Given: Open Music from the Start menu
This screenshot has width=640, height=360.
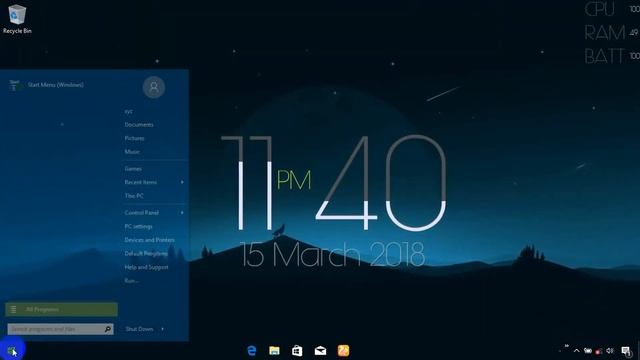Looking at the screenshot, I should pos(132,151).
